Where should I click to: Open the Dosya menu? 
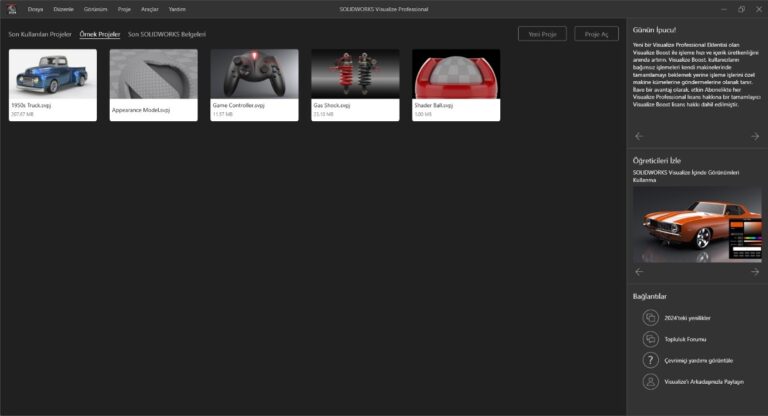pos(36,8)
